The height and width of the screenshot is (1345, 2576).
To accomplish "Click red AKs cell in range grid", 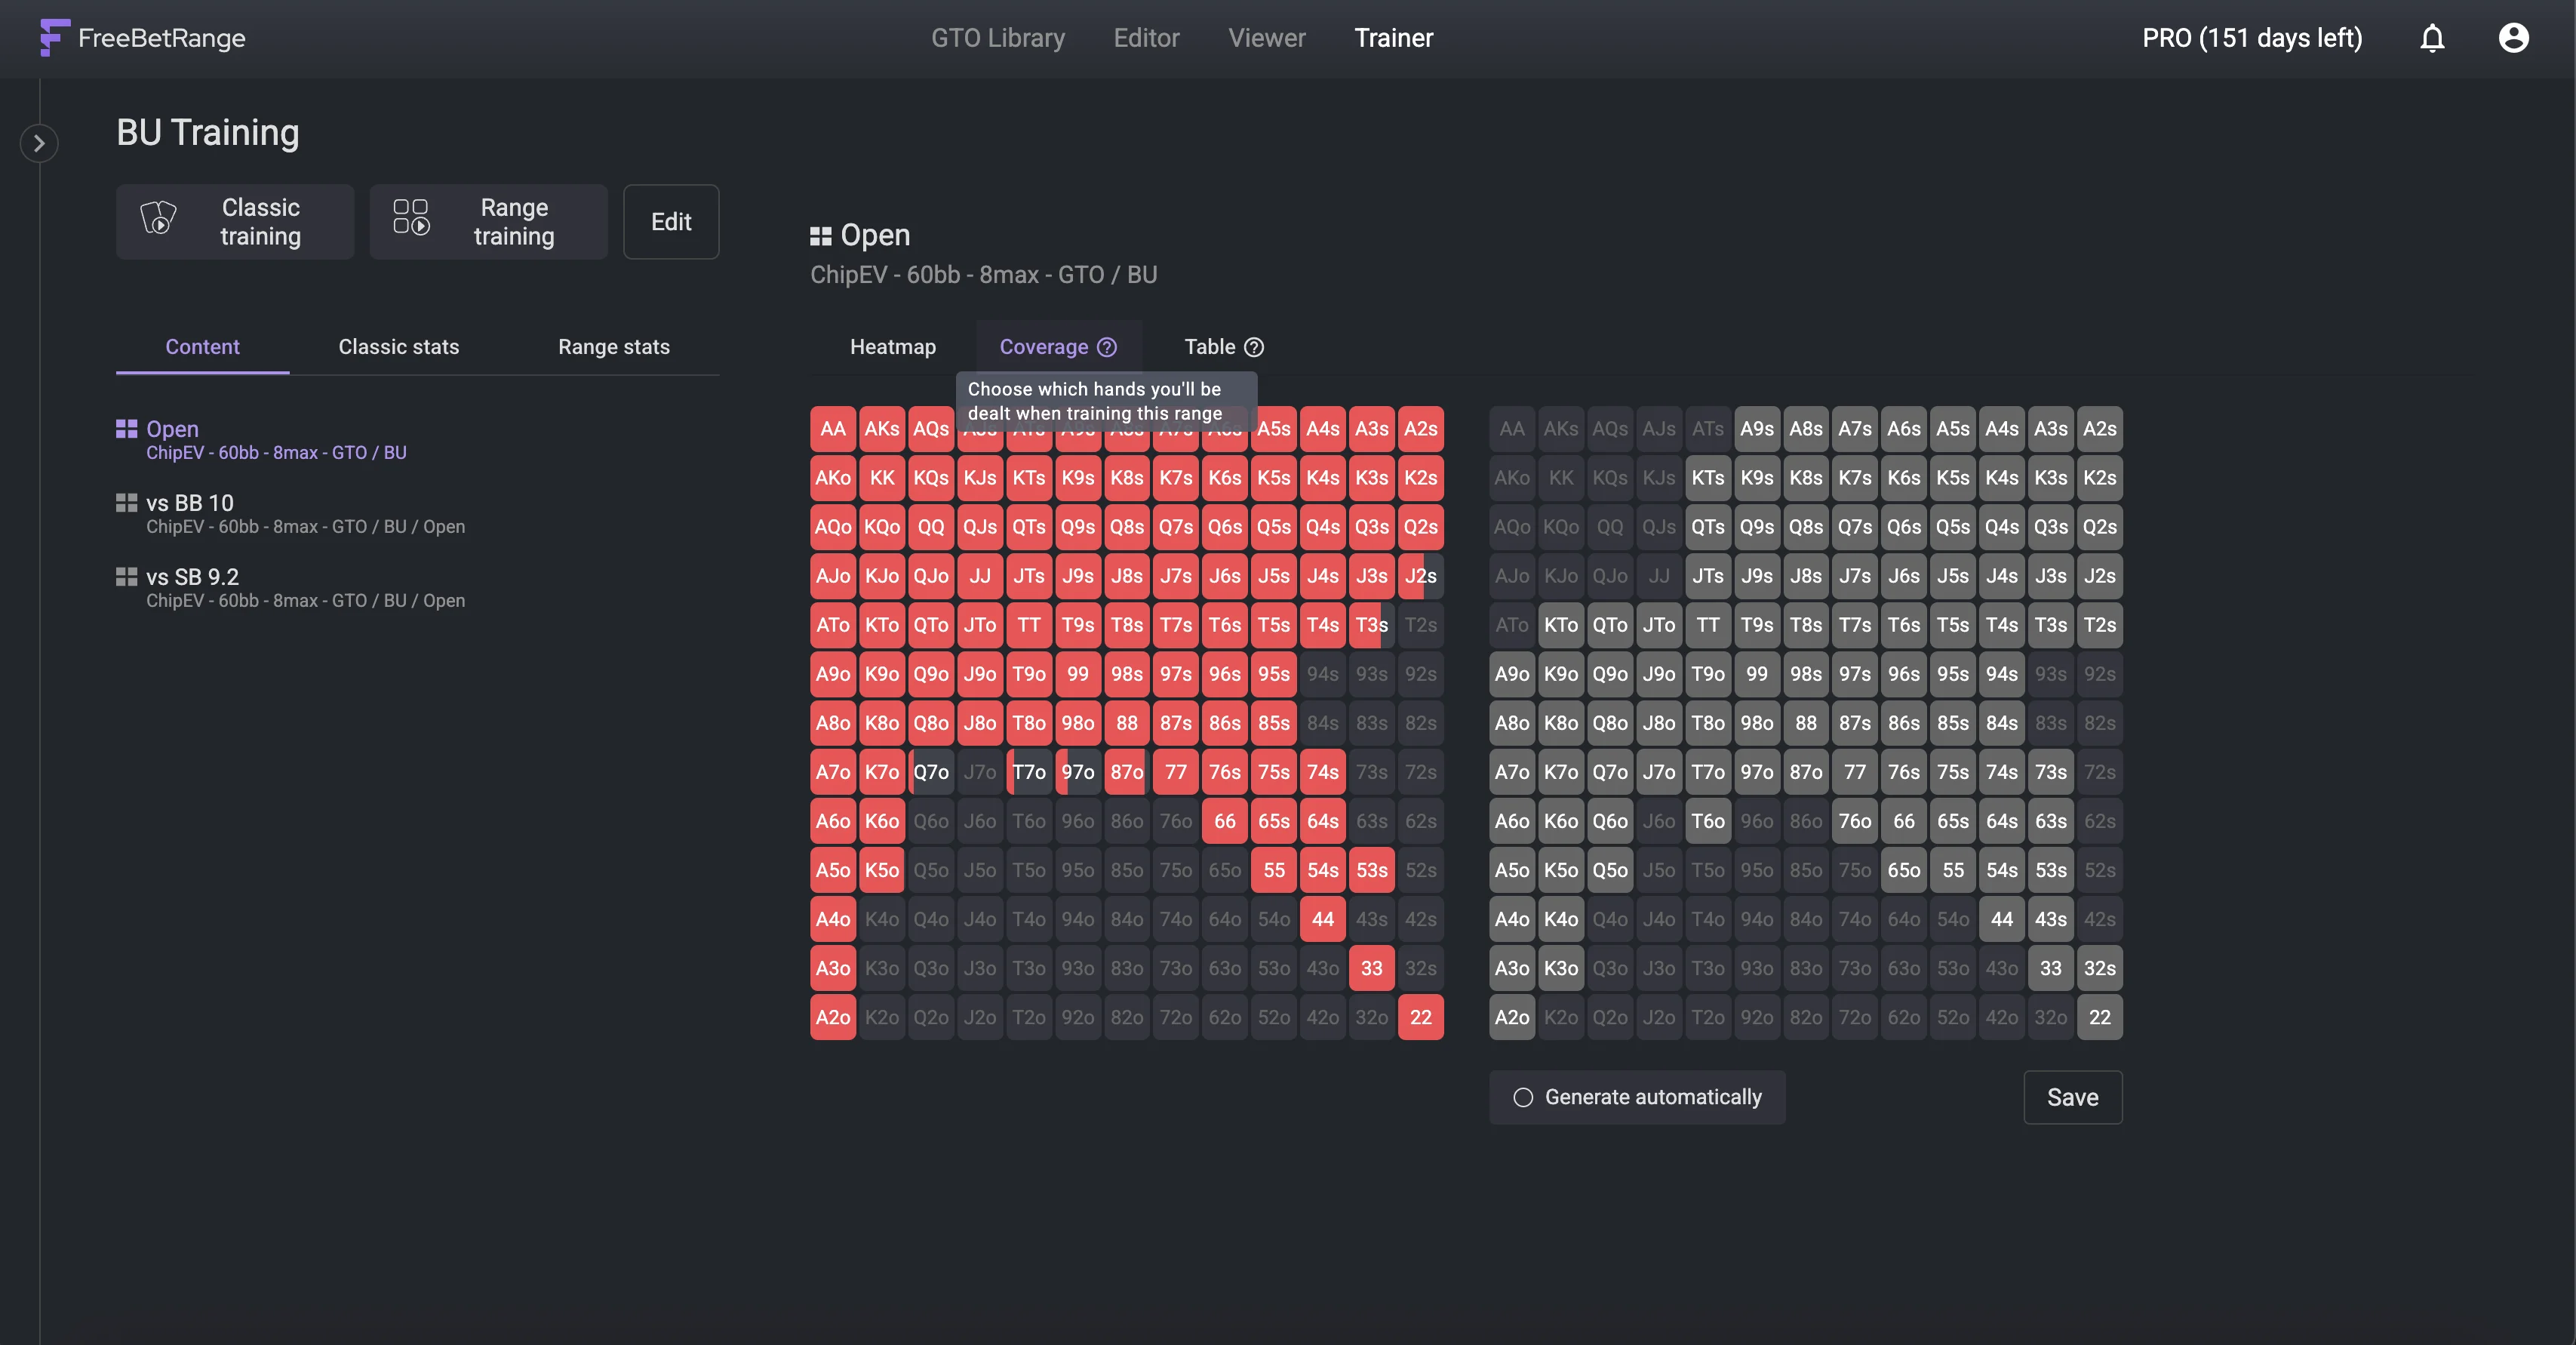I will pos(881,429).
